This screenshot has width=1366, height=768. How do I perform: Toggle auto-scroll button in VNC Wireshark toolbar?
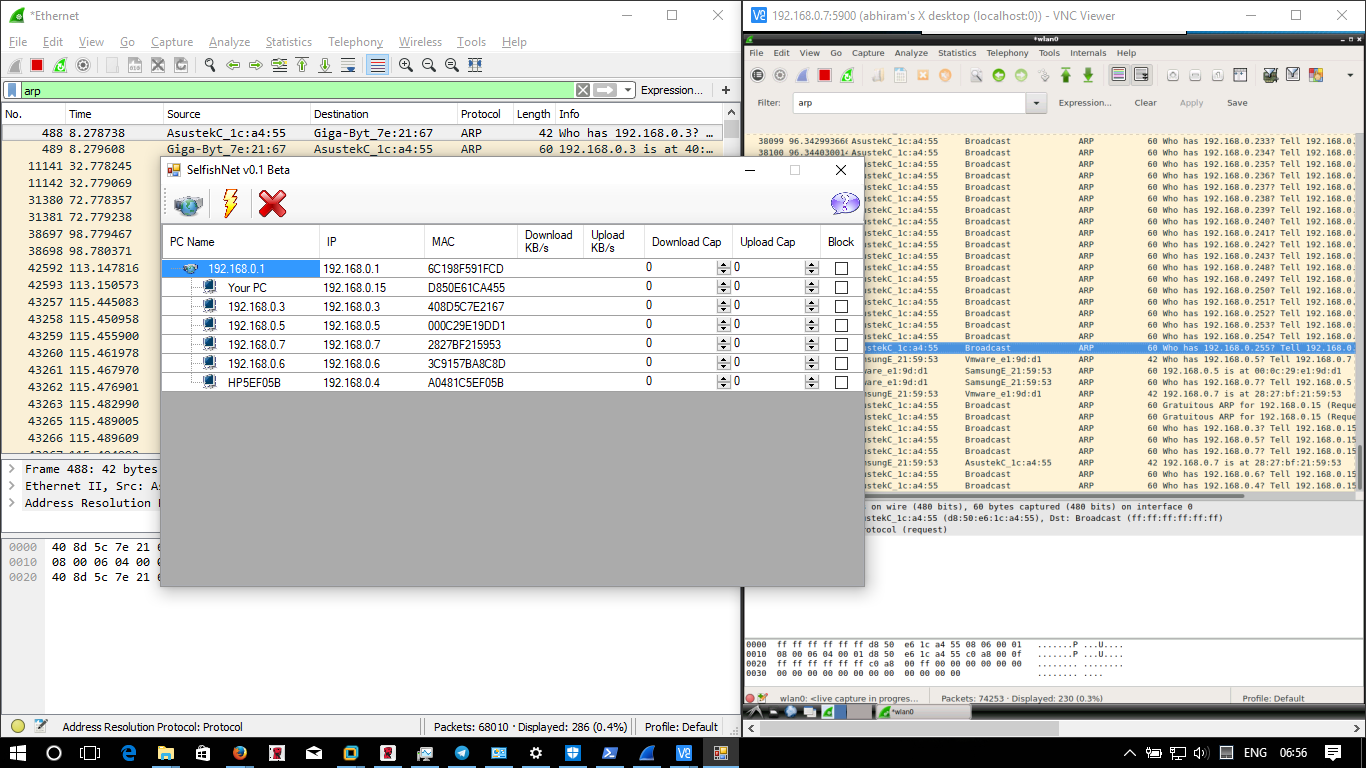point(1141,75)
